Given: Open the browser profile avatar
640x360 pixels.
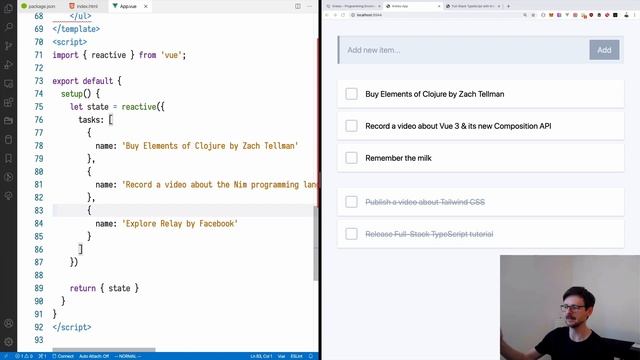Looking at the screenshot, I should coord(627,15).
